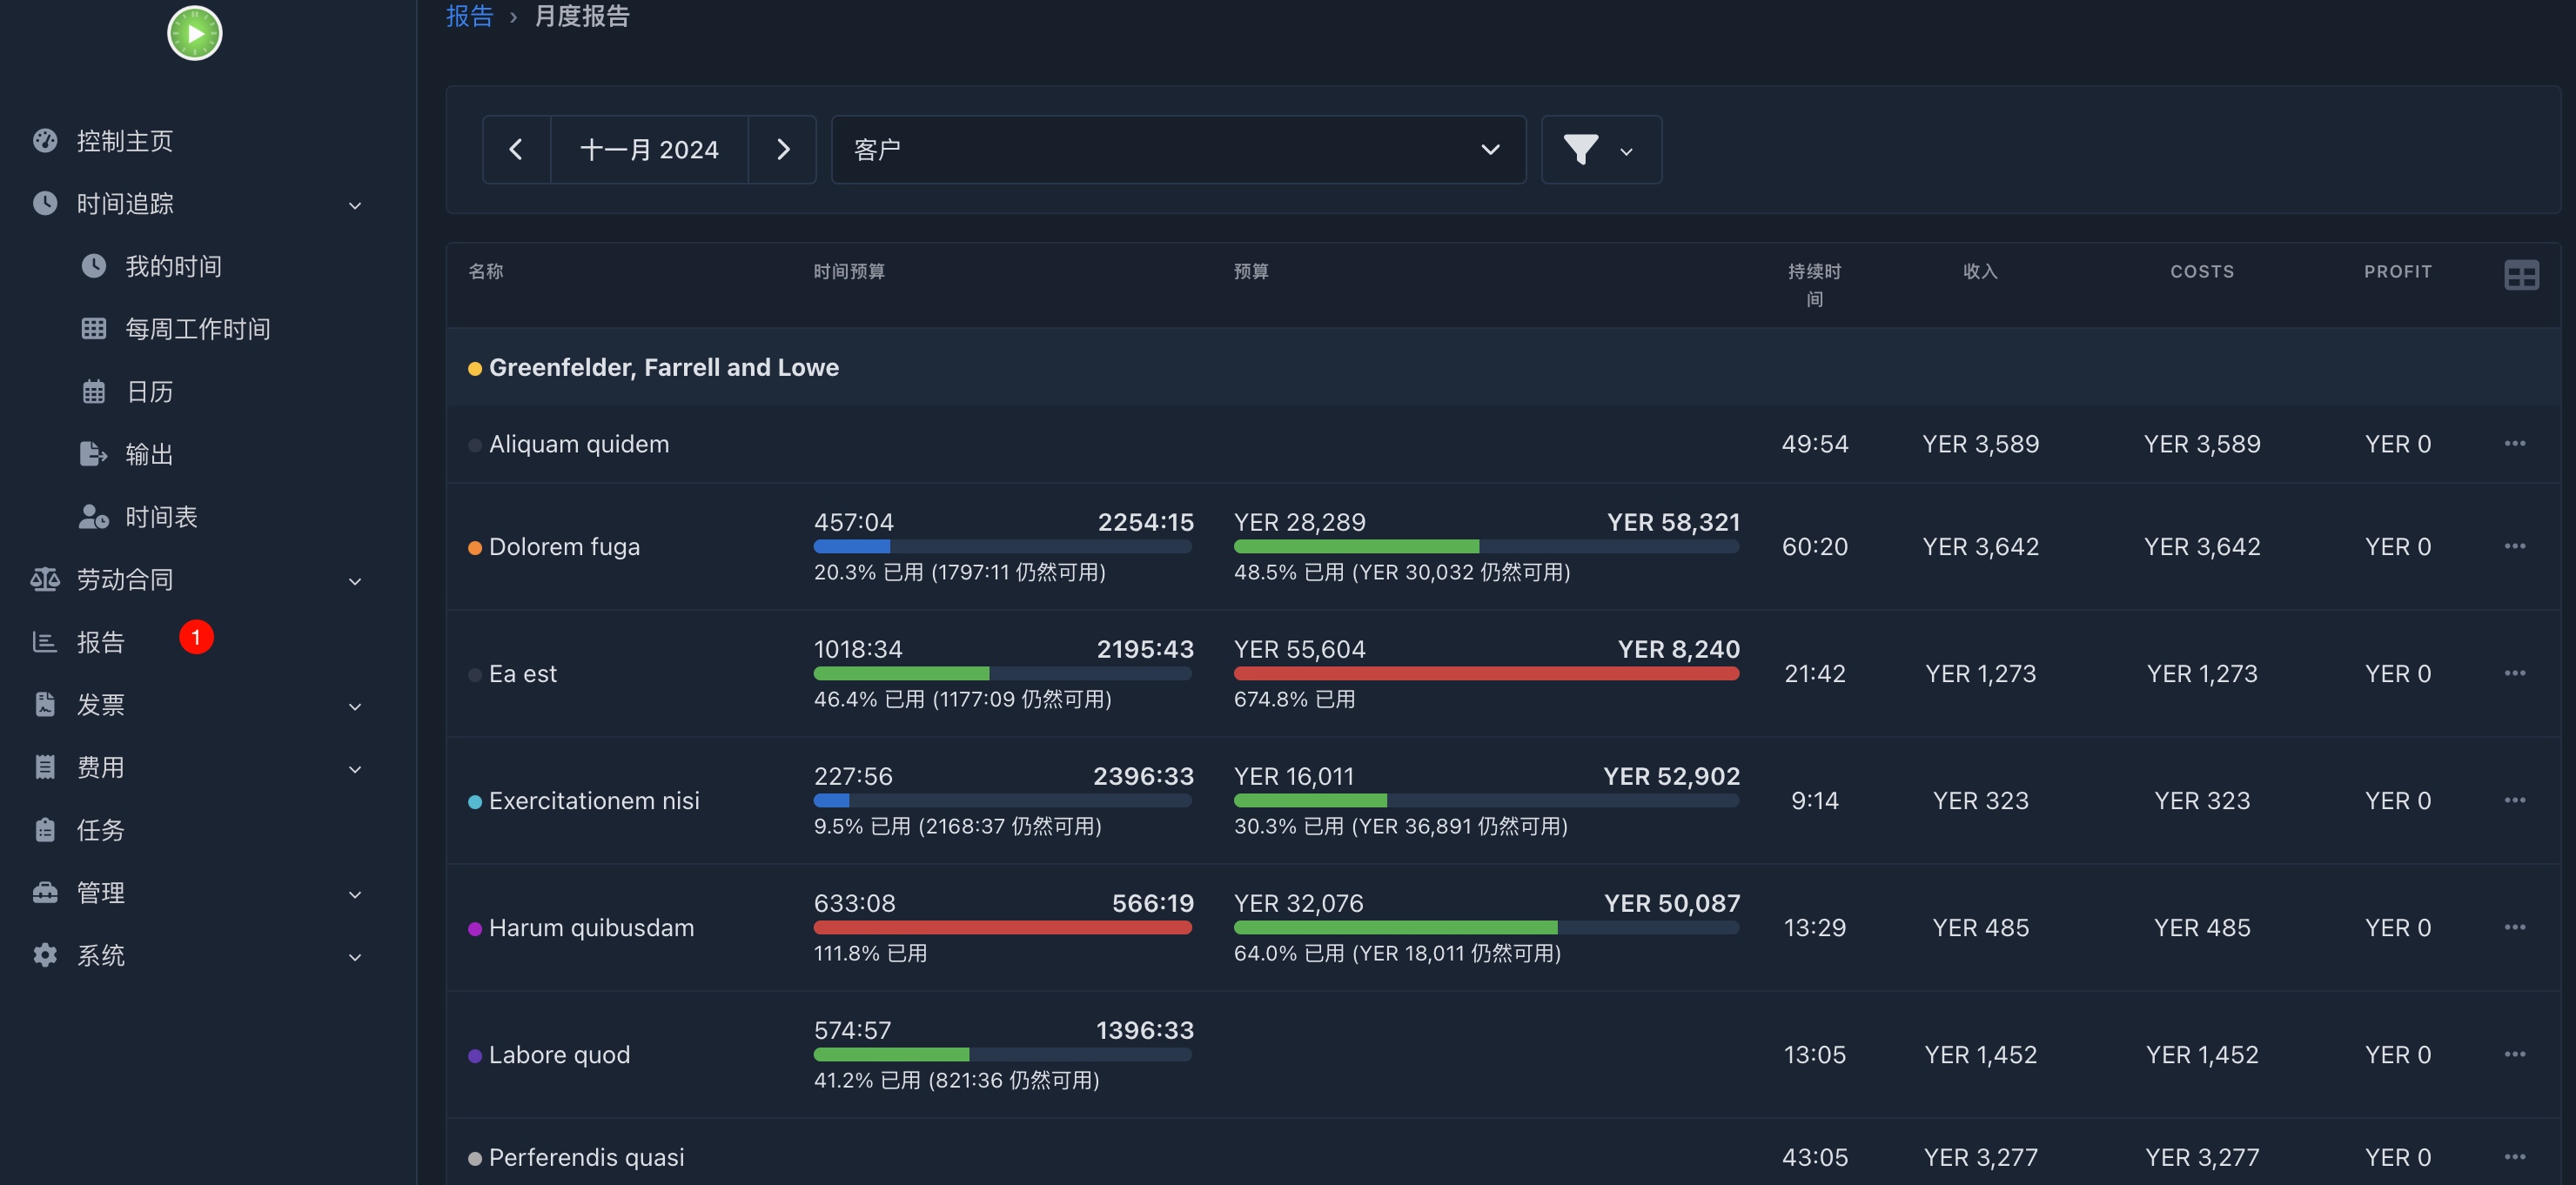Screen dimensions: 2576x1185
Task: Expand the 劳动合同 menu section
Action: point(354,581)
